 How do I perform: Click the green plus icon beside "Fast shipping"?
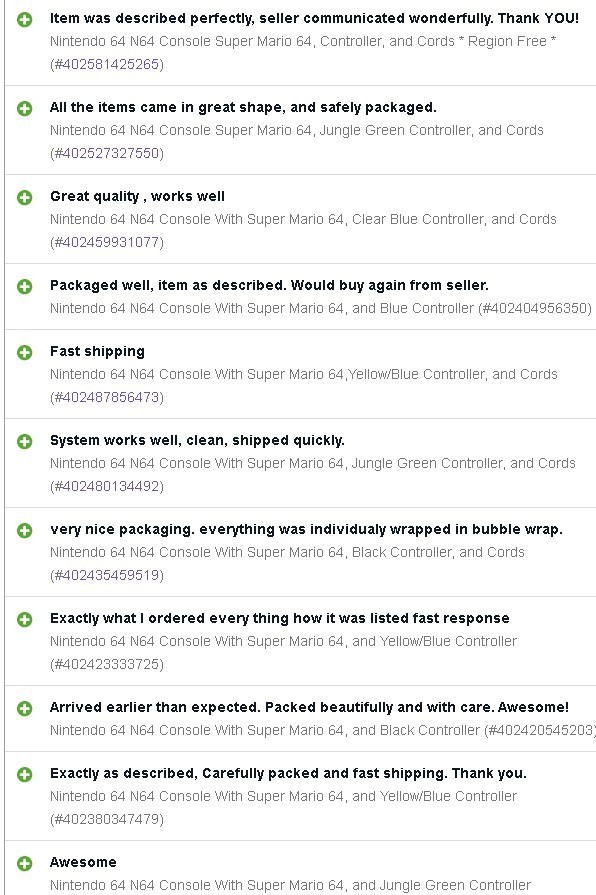click(x=25, y=353)
